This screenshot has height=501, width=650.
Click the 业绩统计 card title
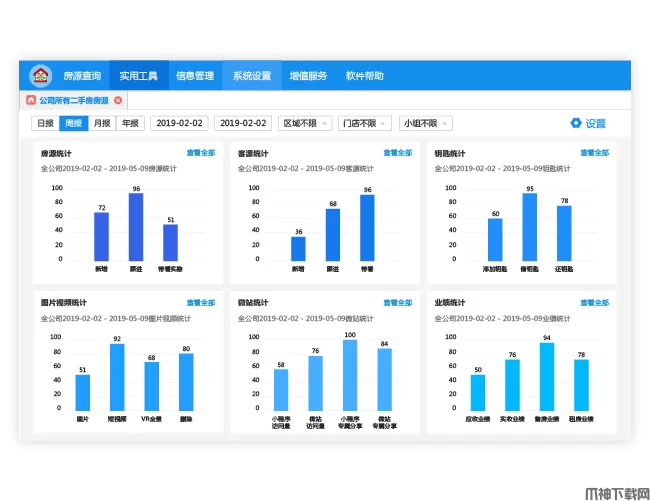pos(450,303)
